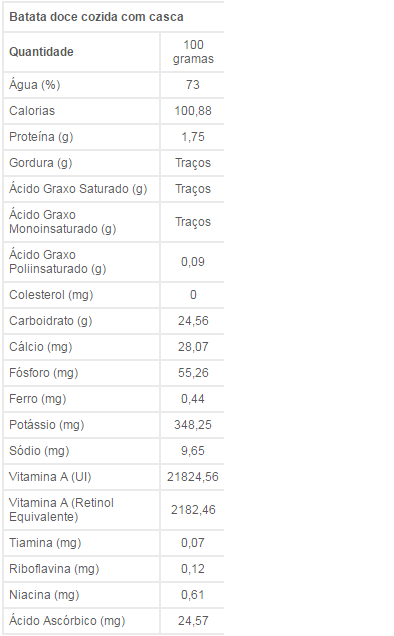Click the Cálcio (mg) label
Image resolution: width=394 pixels, height=636 pixels.
[41, 347]
